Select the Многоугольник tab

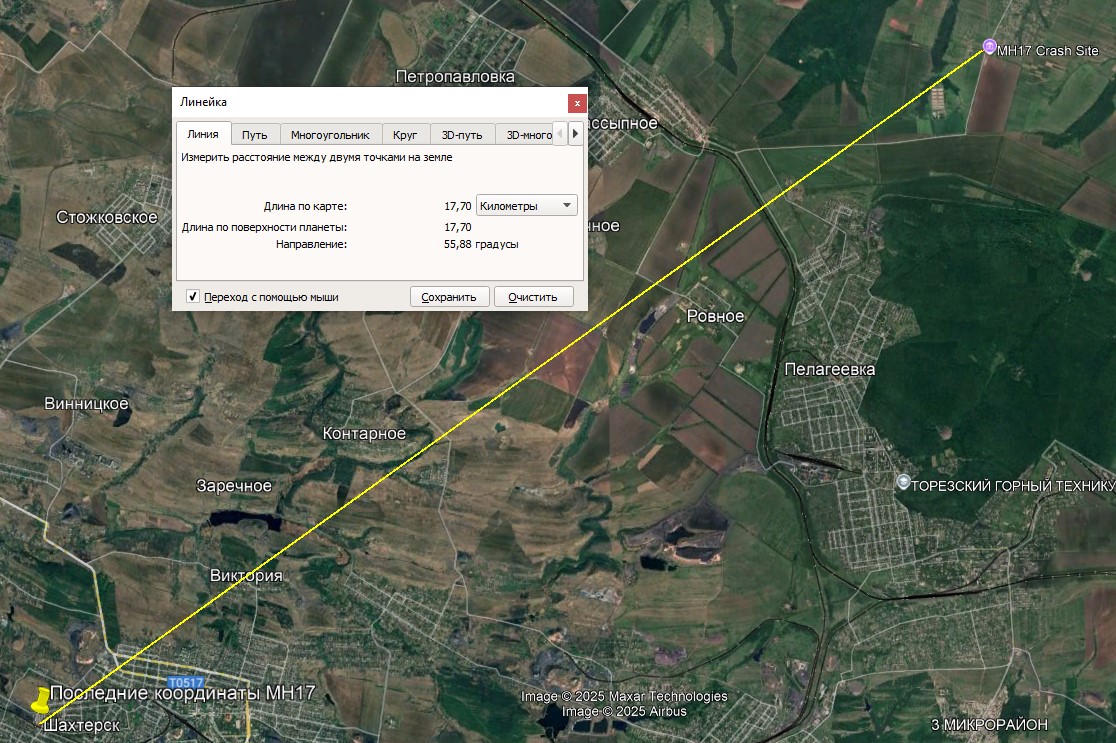[x=330, y=135]
